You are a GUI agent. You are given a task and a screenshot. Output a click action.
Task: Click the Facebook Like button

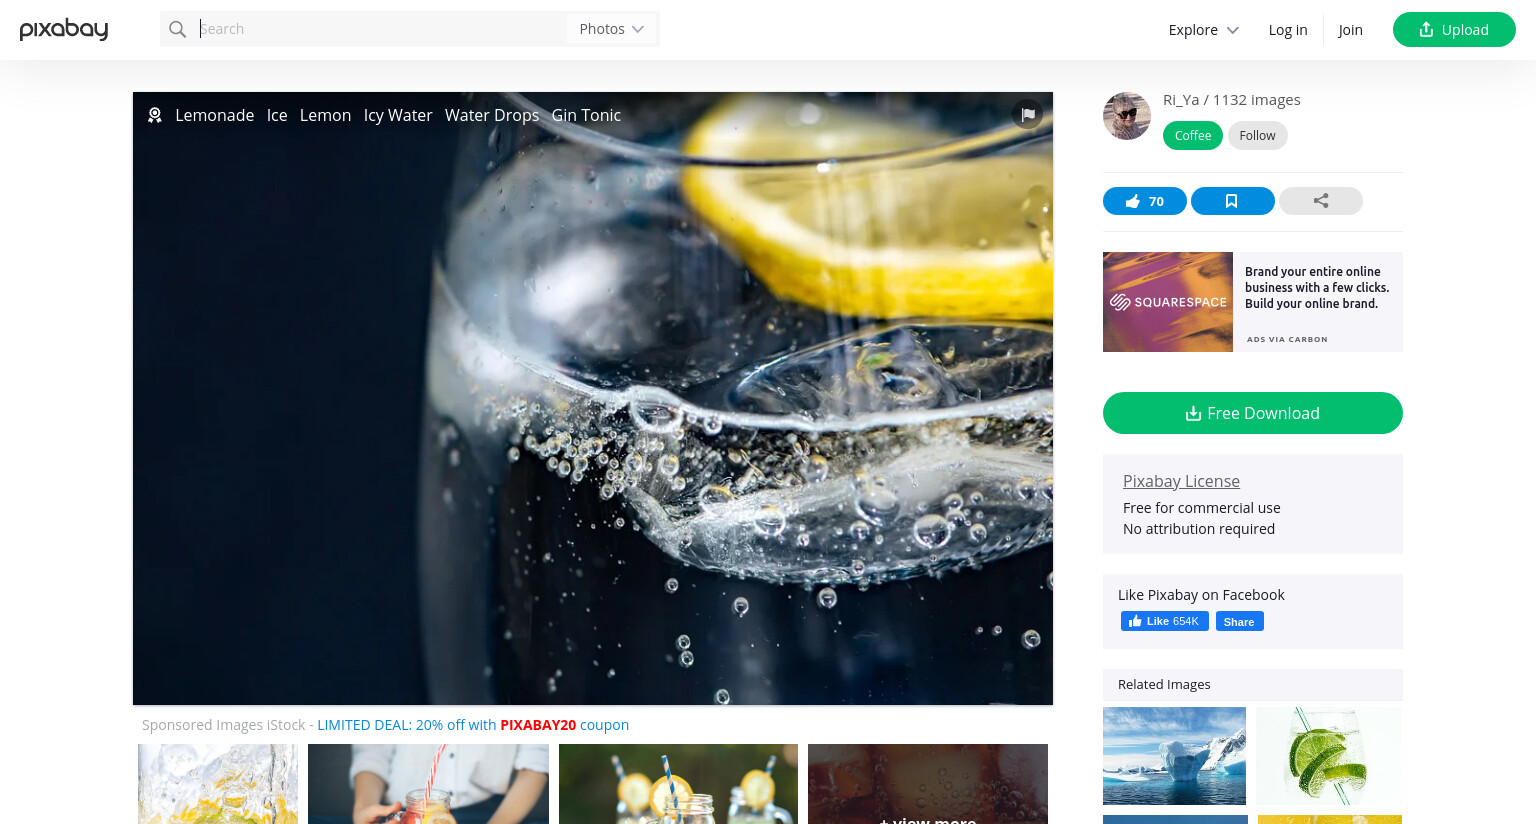[1164, 621]
